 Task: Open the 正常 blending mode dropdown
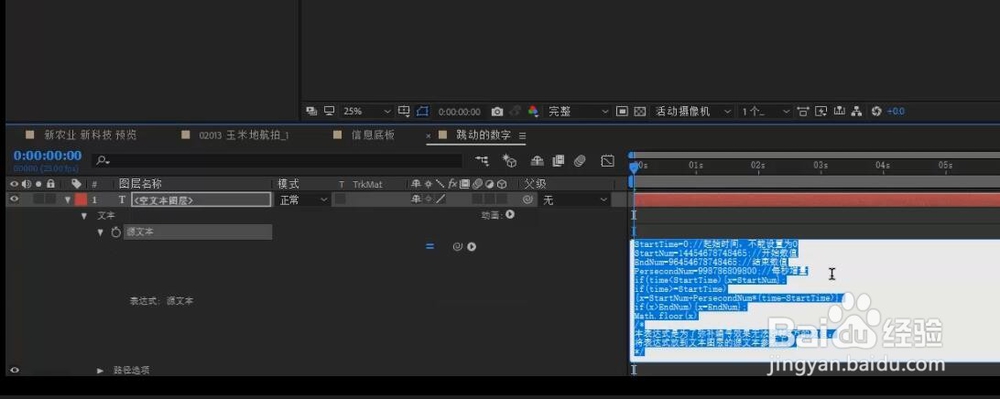tap(304, 200)
